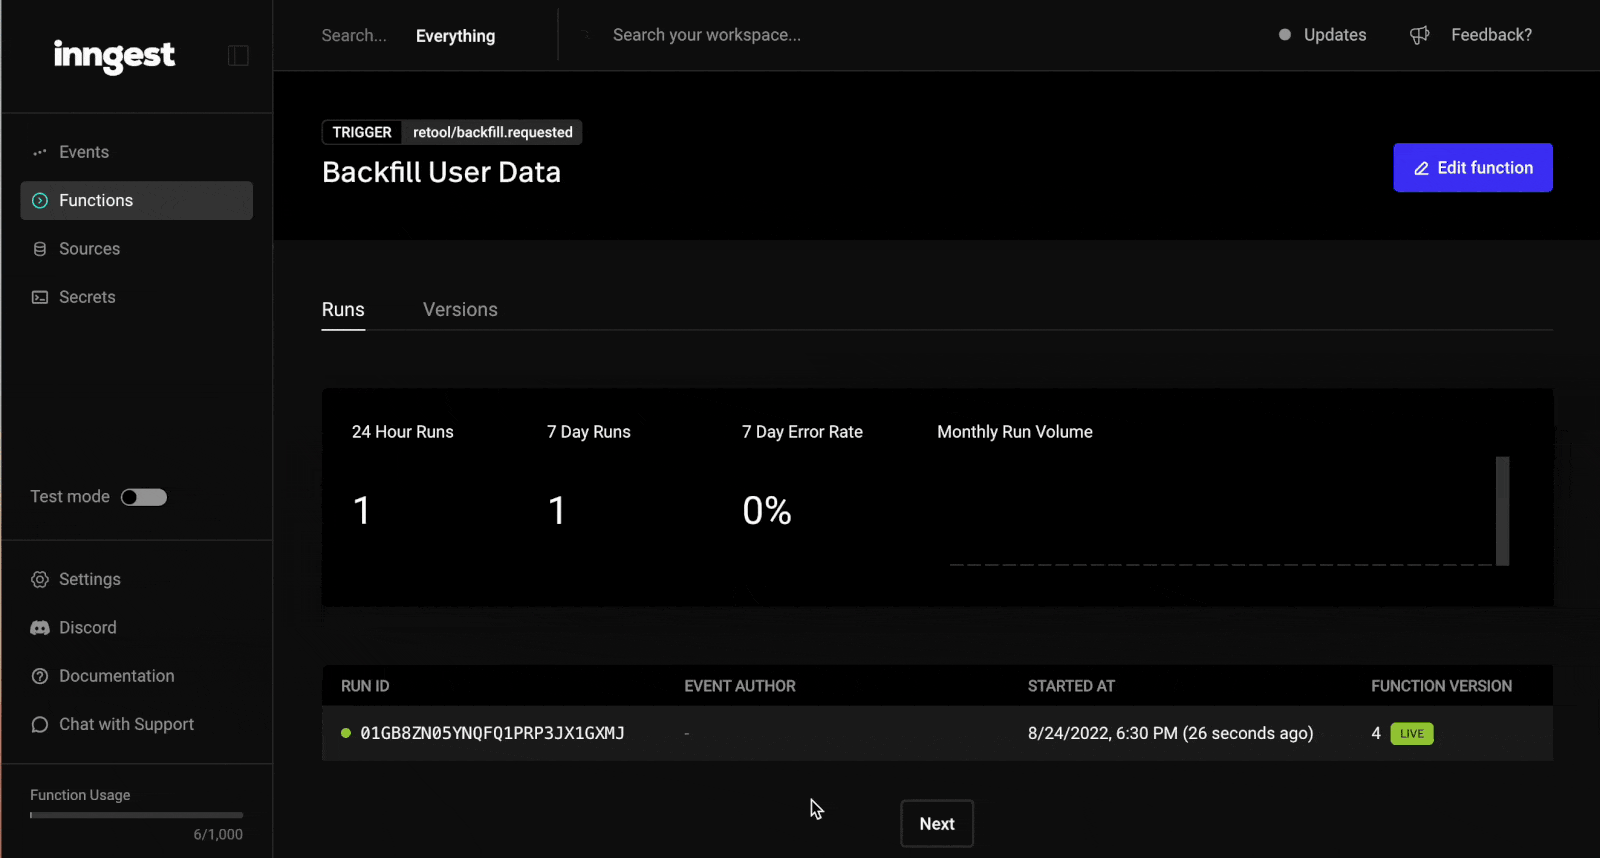
Task: Collapse the sidebar with the panel icon
Action: click(x=238, y=56)
